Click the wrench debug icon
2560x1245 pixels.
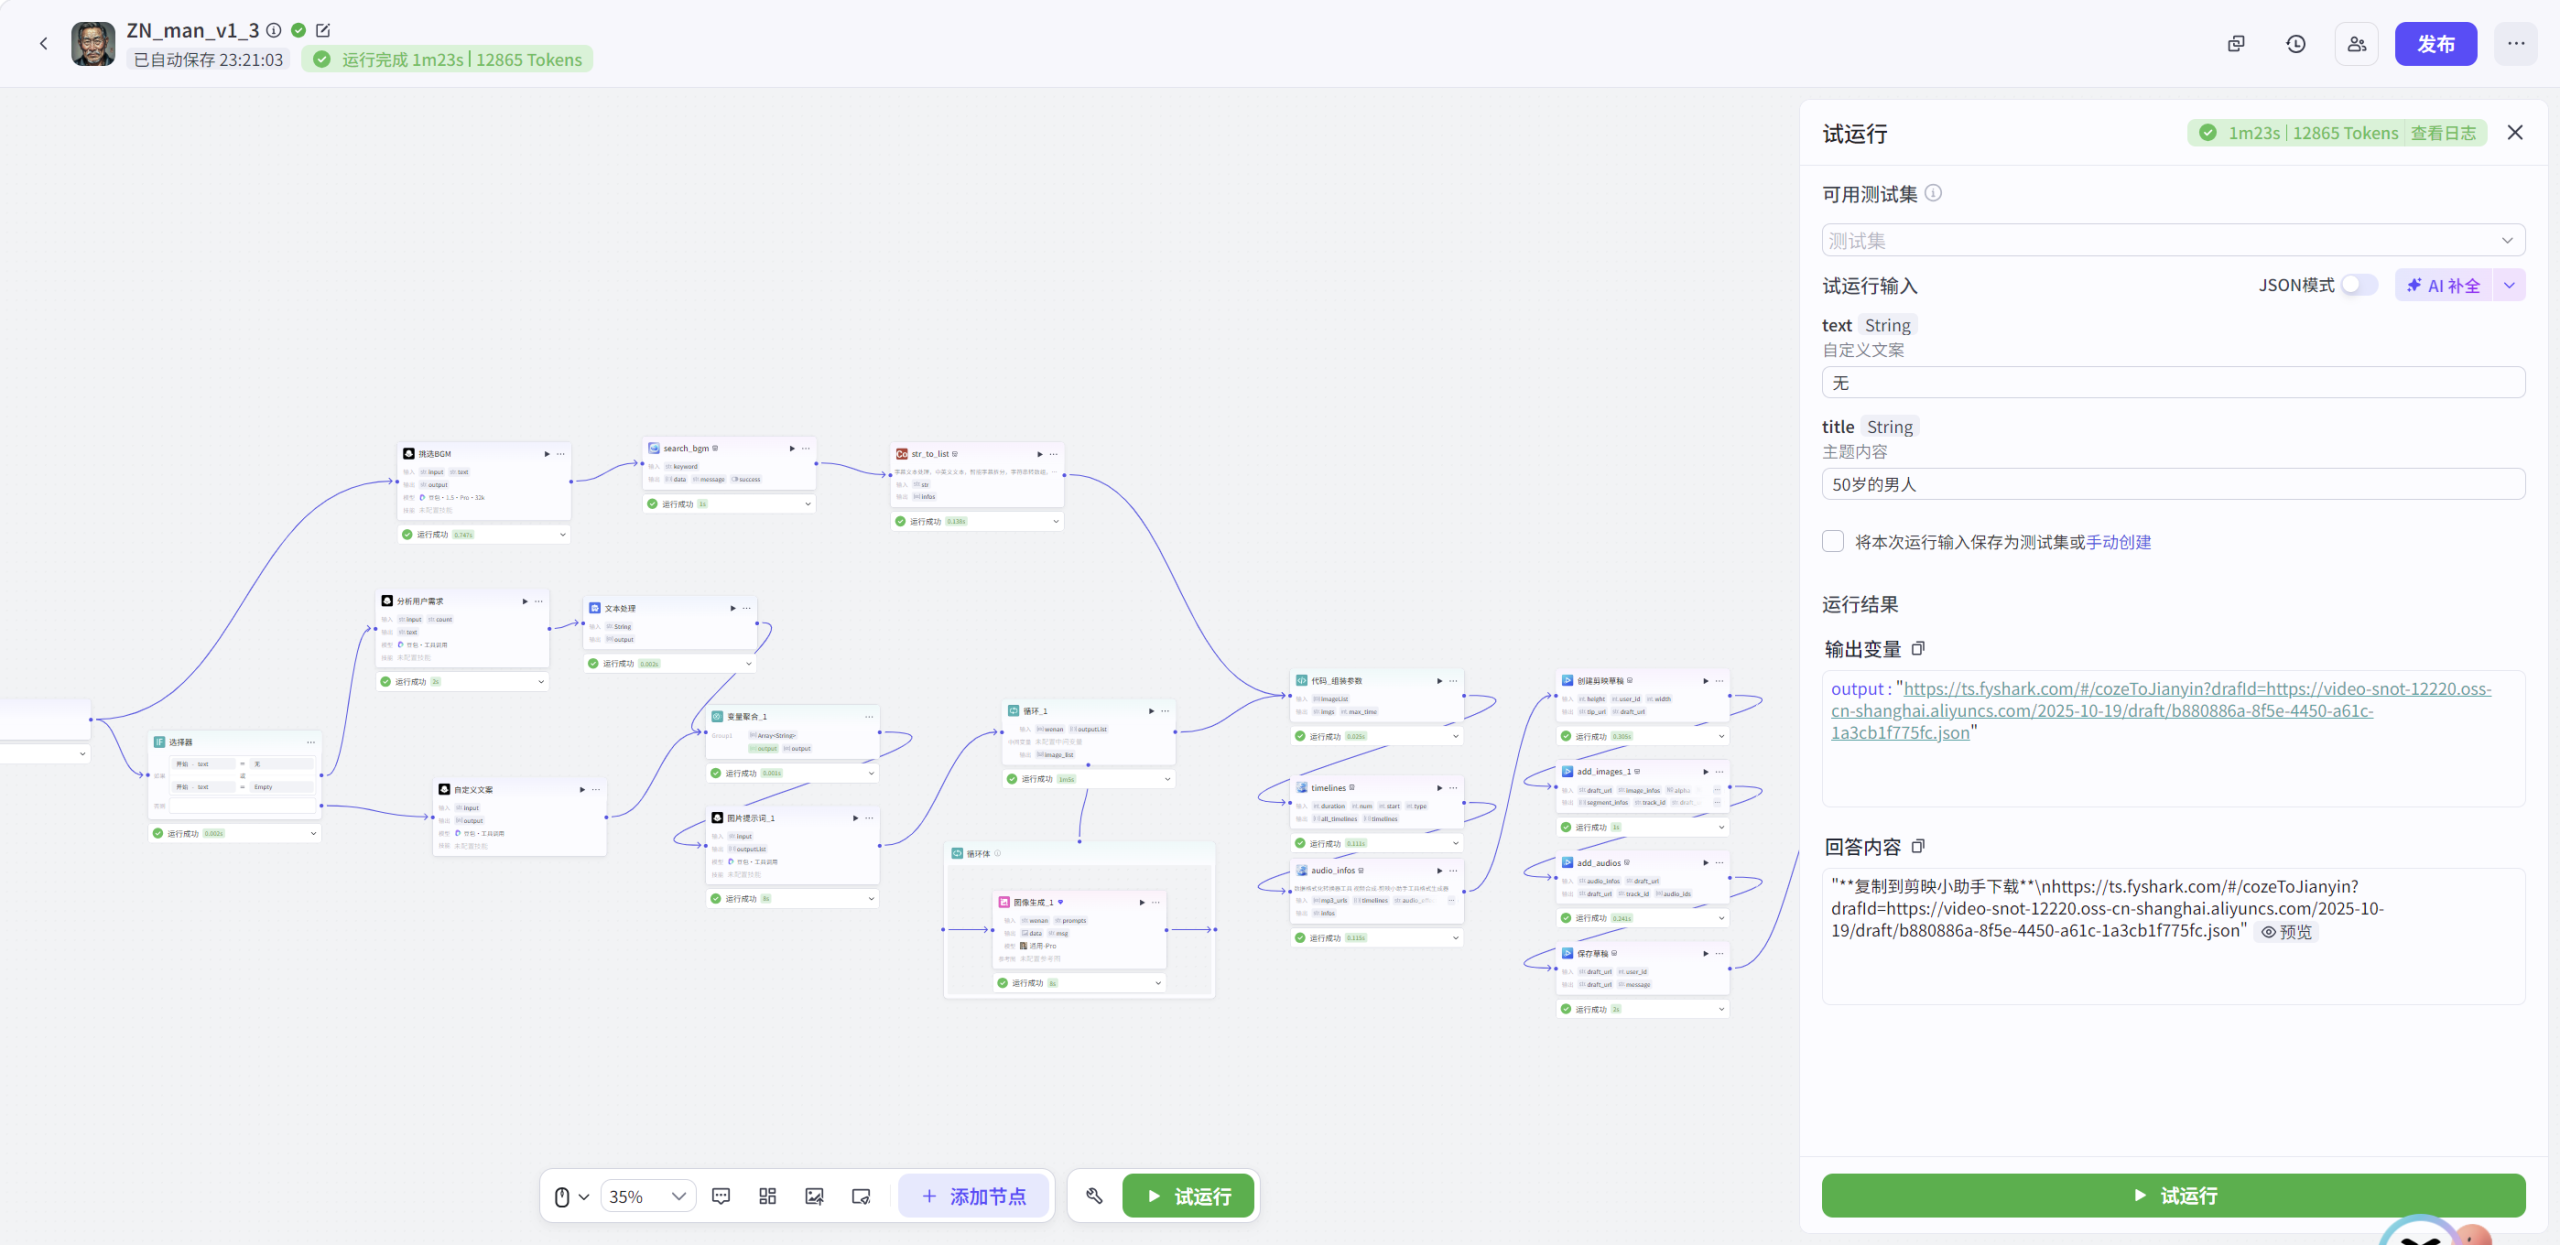point(1094,1196)
